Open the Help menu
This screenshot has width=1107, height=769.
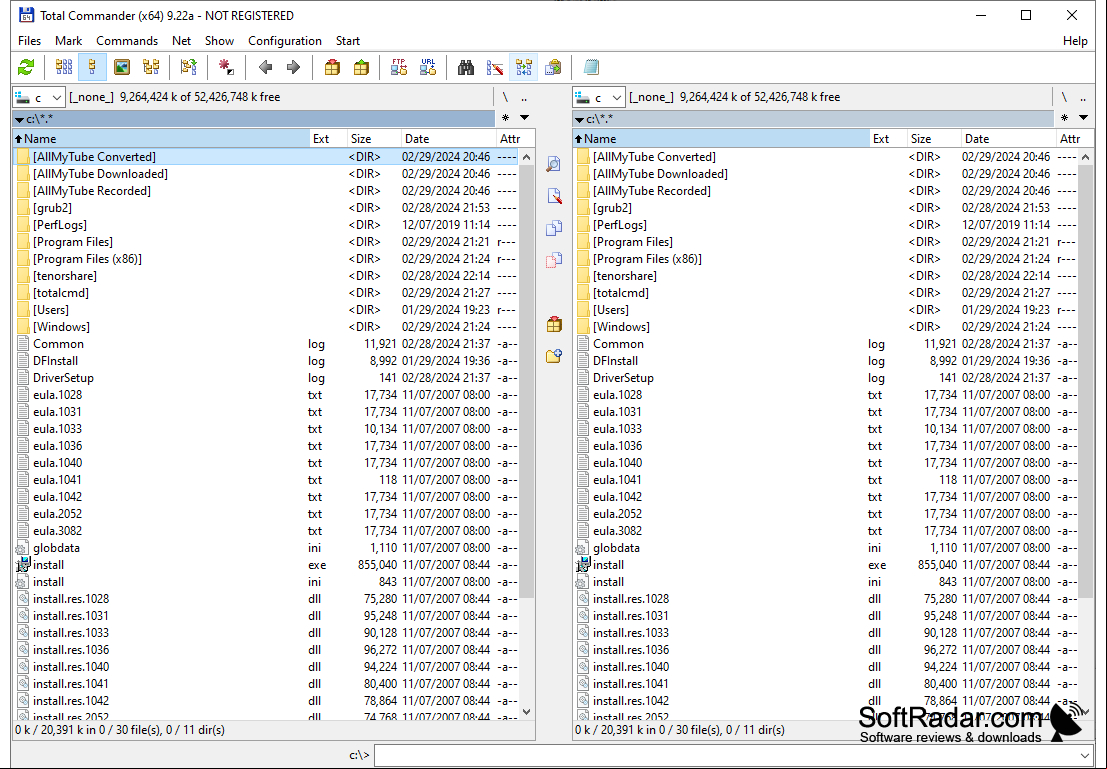[x=1075, y=41]
